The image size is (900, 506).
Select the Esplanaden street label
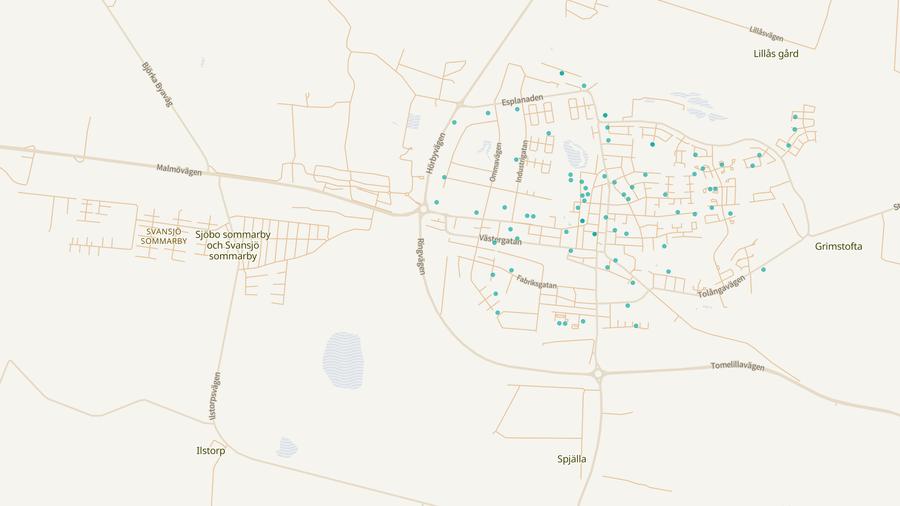[522, 99]
